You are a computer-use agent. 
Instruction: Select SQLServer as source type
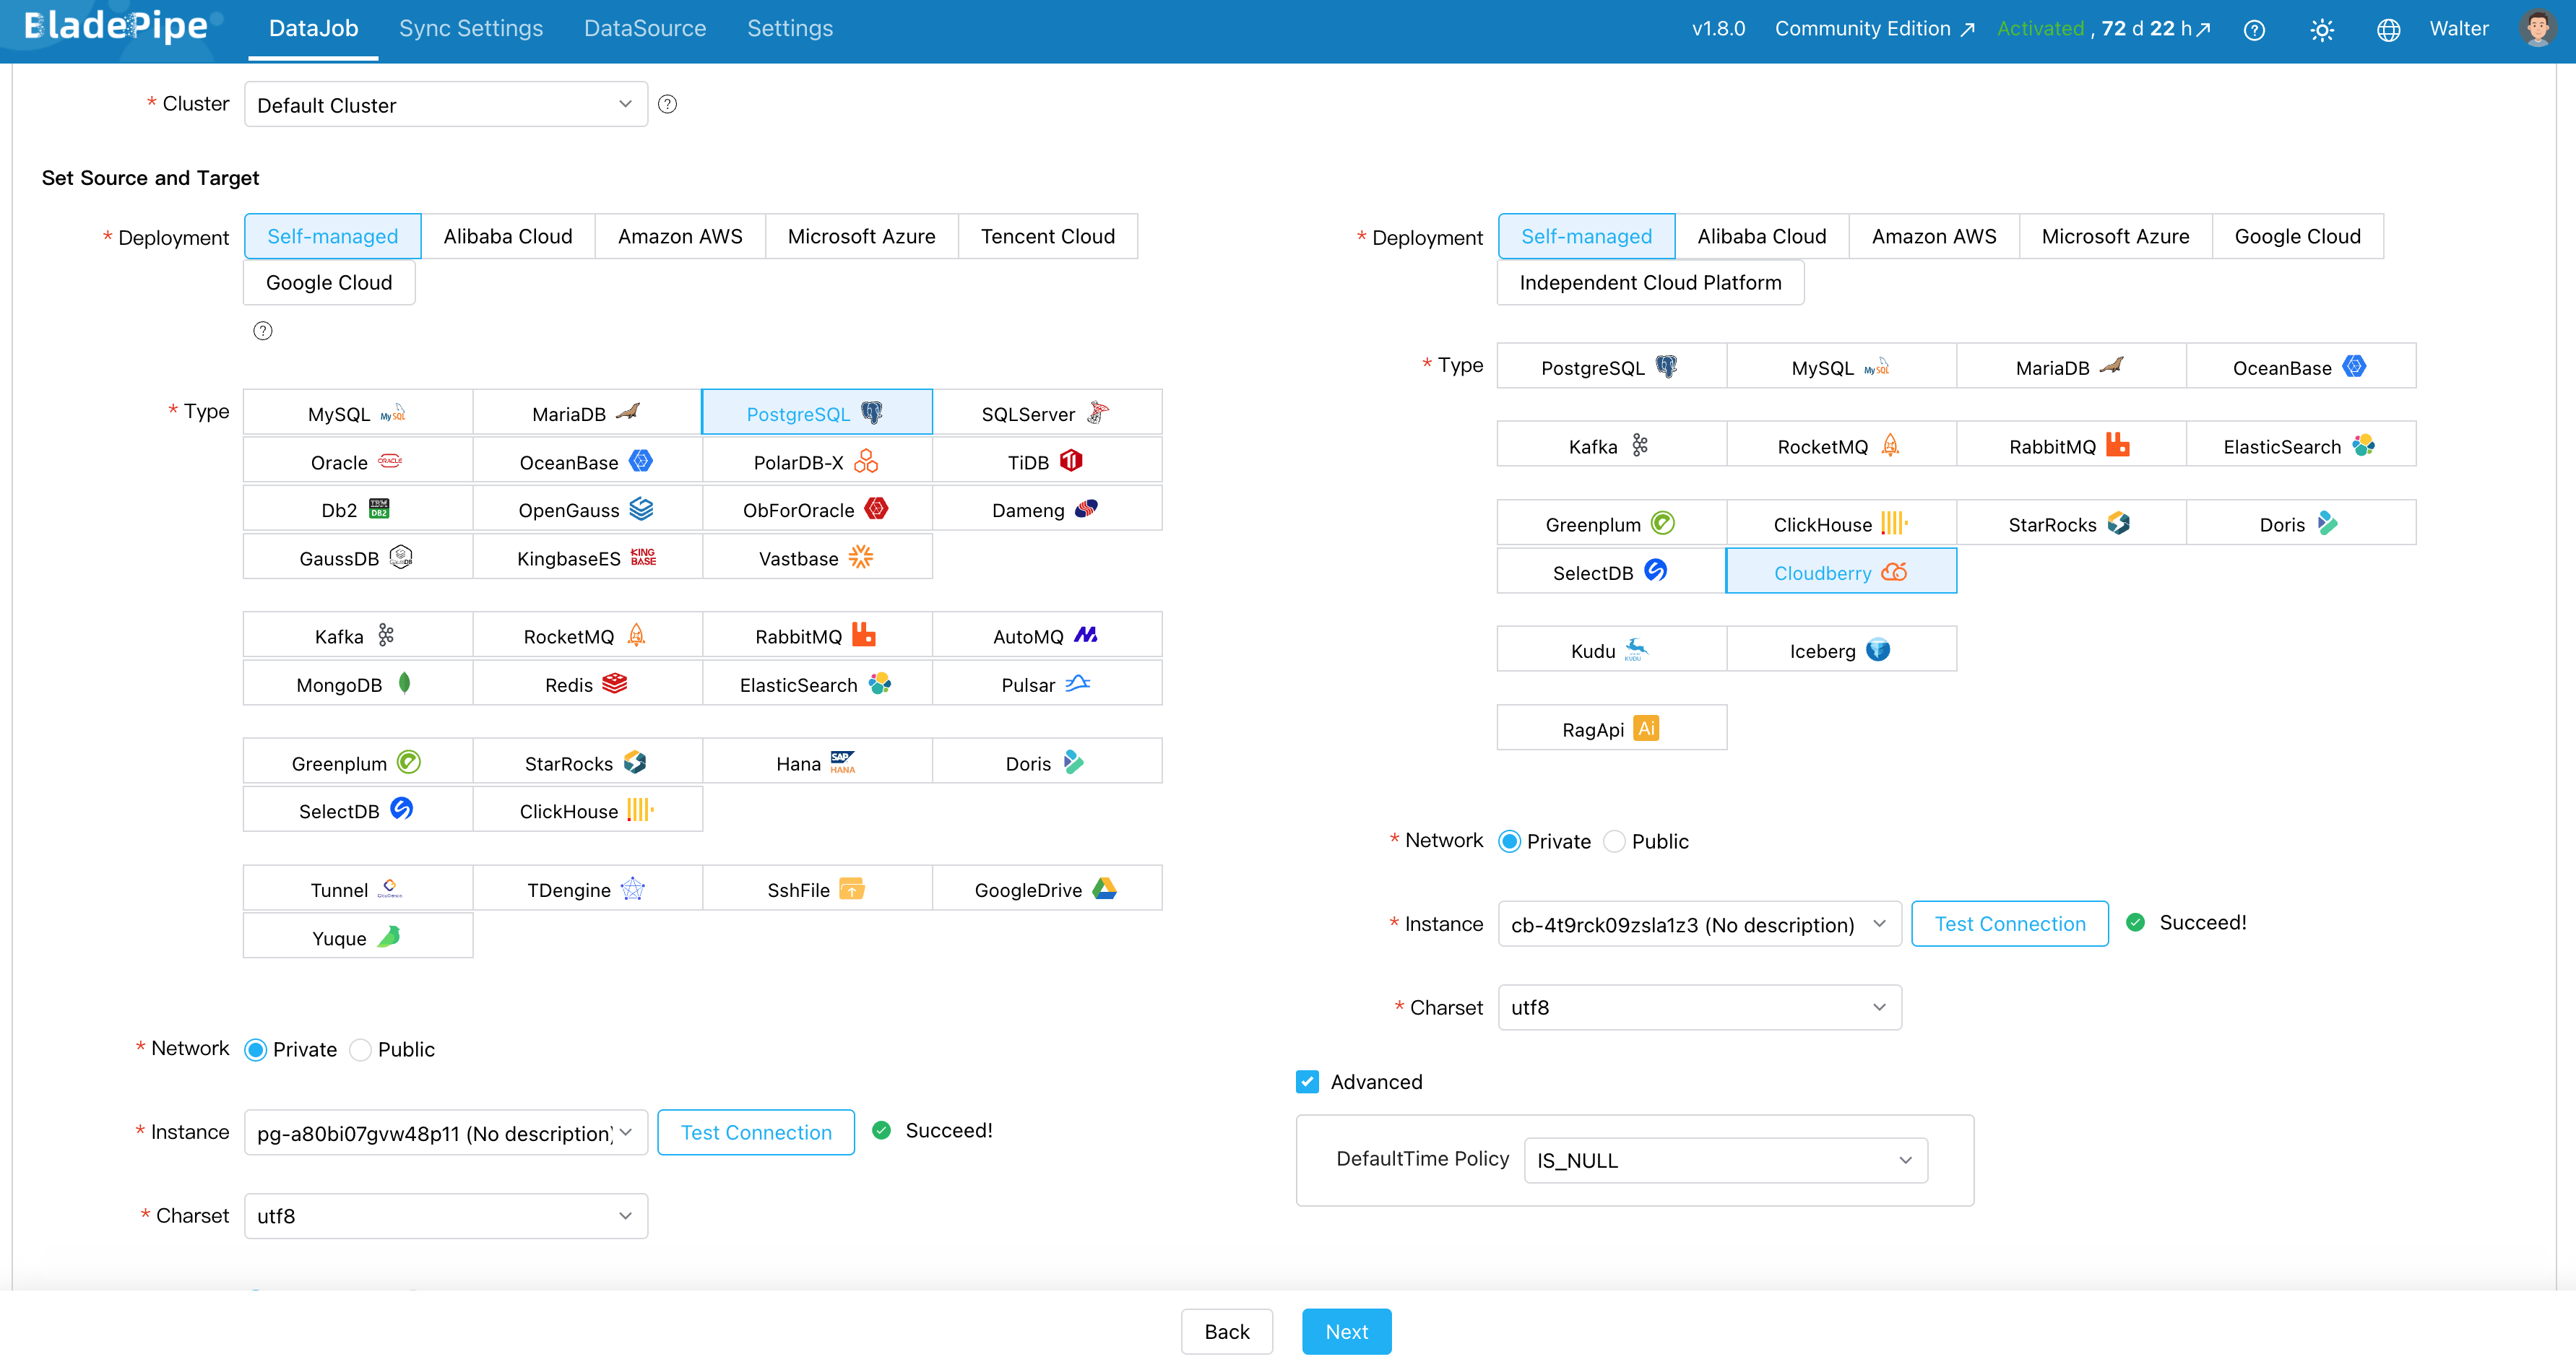tap(1047, 413)
